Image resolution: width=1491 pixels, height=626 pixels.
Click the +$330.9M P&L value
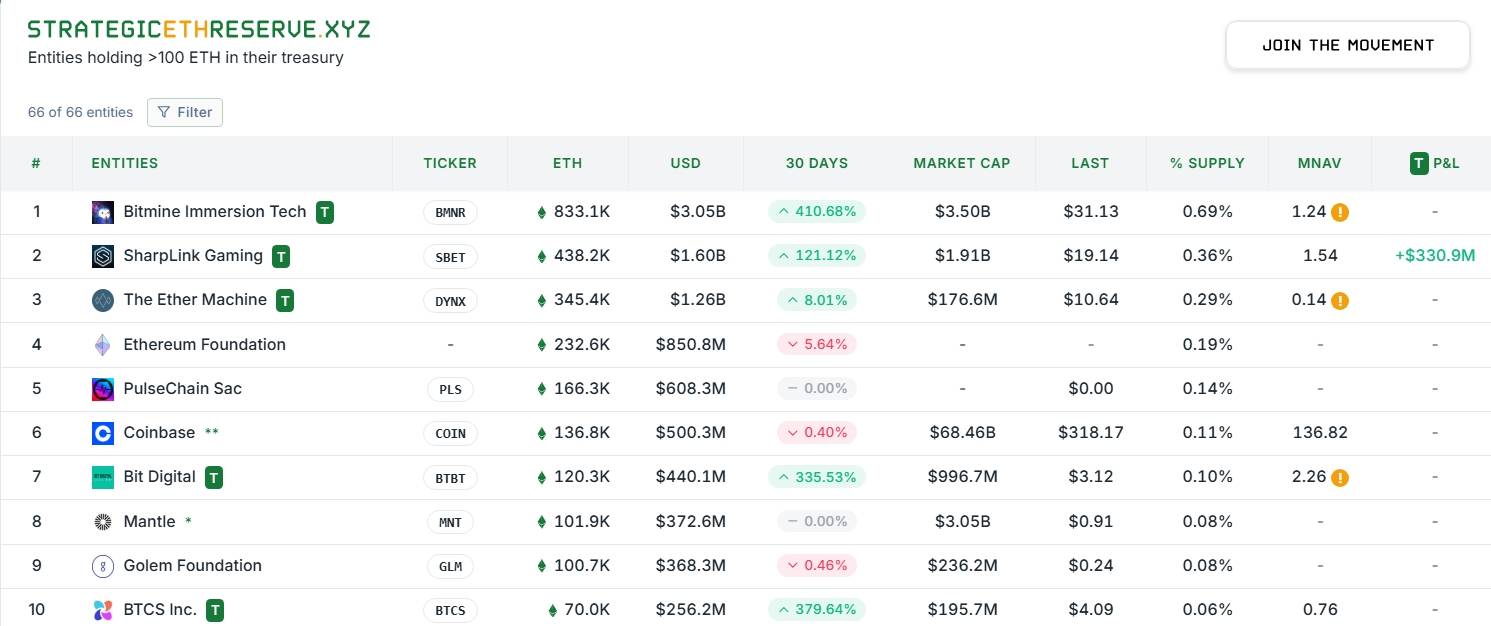coord(1435,255)
